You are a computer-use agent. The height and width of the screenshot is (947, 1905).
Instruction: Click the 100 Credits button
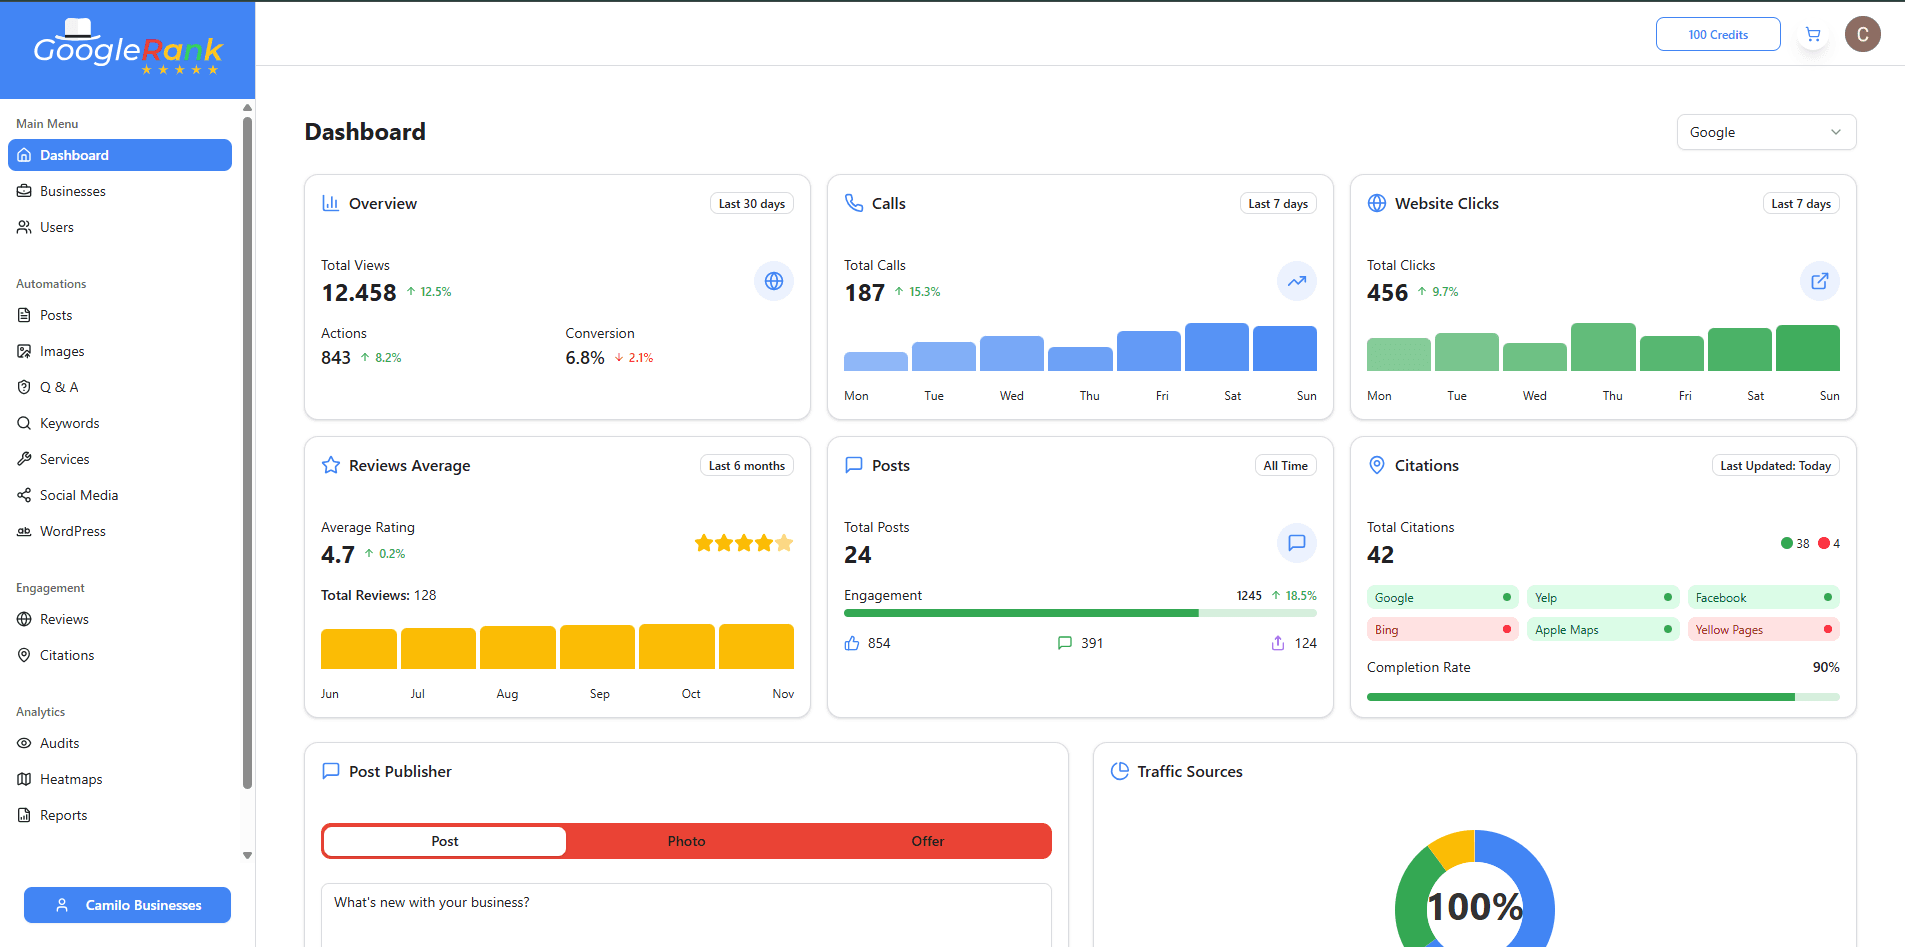[1718, 34]
